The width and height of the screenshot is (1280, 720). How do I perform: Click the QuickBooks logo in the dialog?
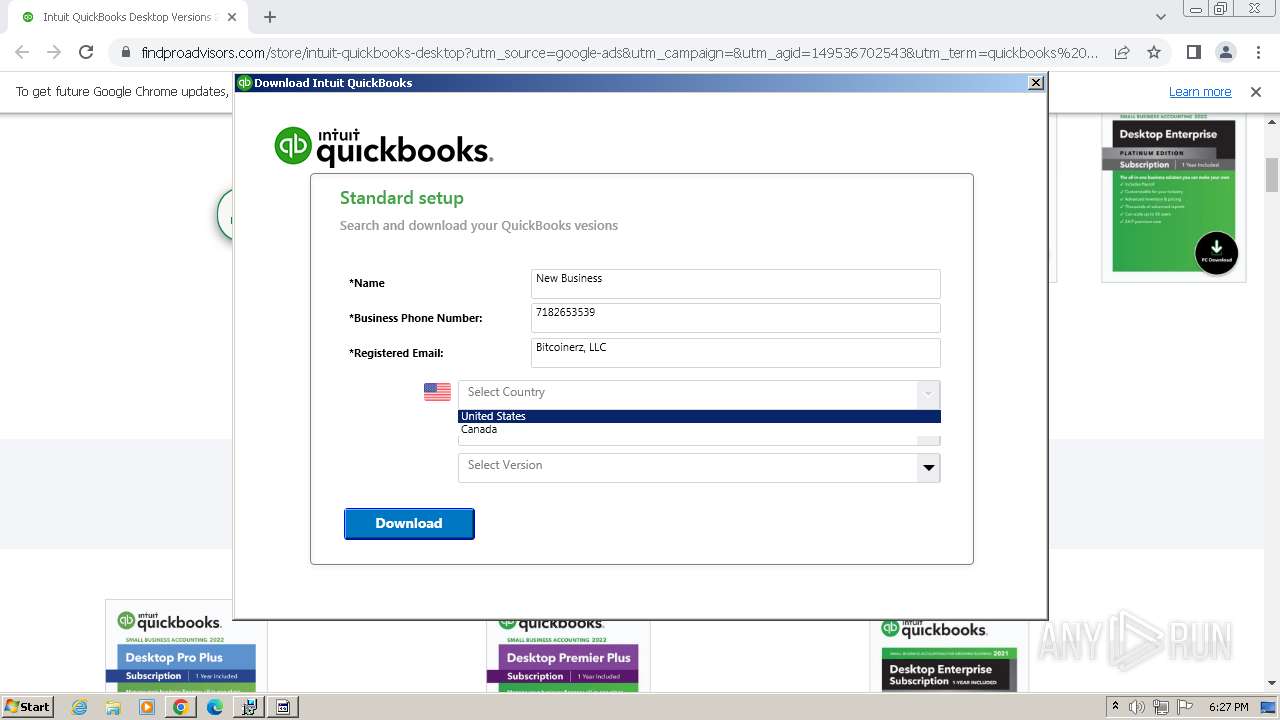[383, 146]
